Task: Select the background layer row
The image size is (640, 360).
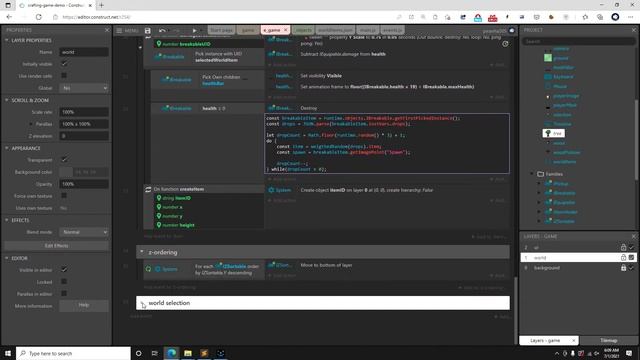Action: point(578,268)
